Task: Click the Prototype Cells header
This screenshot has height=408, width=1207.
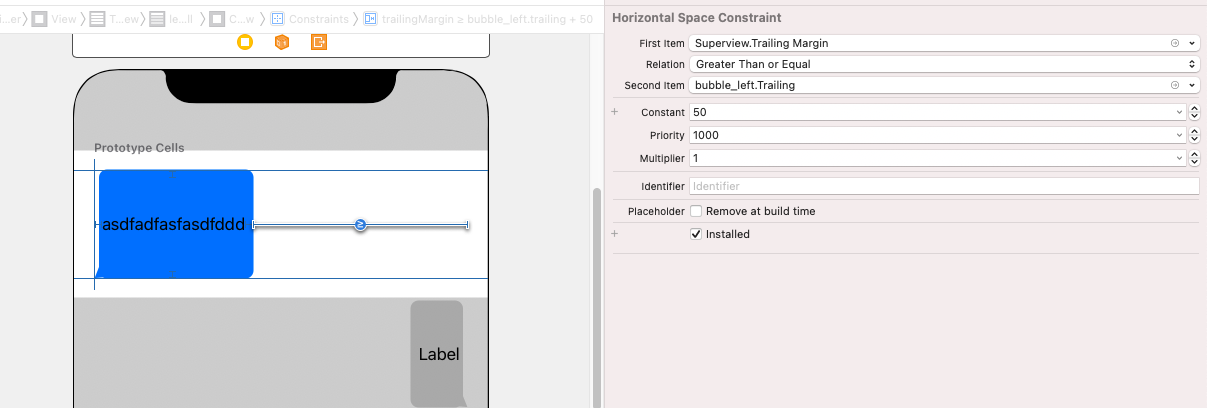Action: (139, 148)
